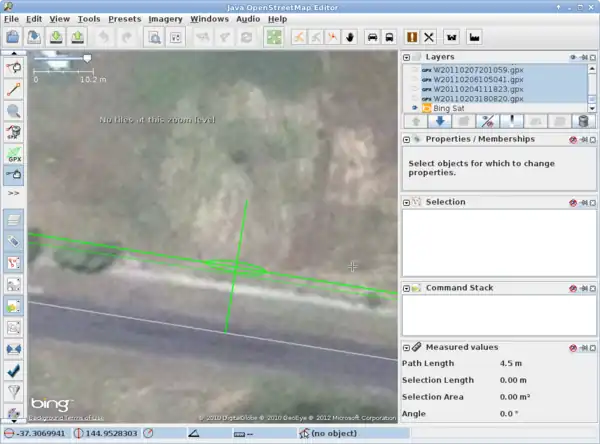This screenshot has width=600, height=444.
Task: Move selected layer down with blue arrow
Action: pos(439,121)
